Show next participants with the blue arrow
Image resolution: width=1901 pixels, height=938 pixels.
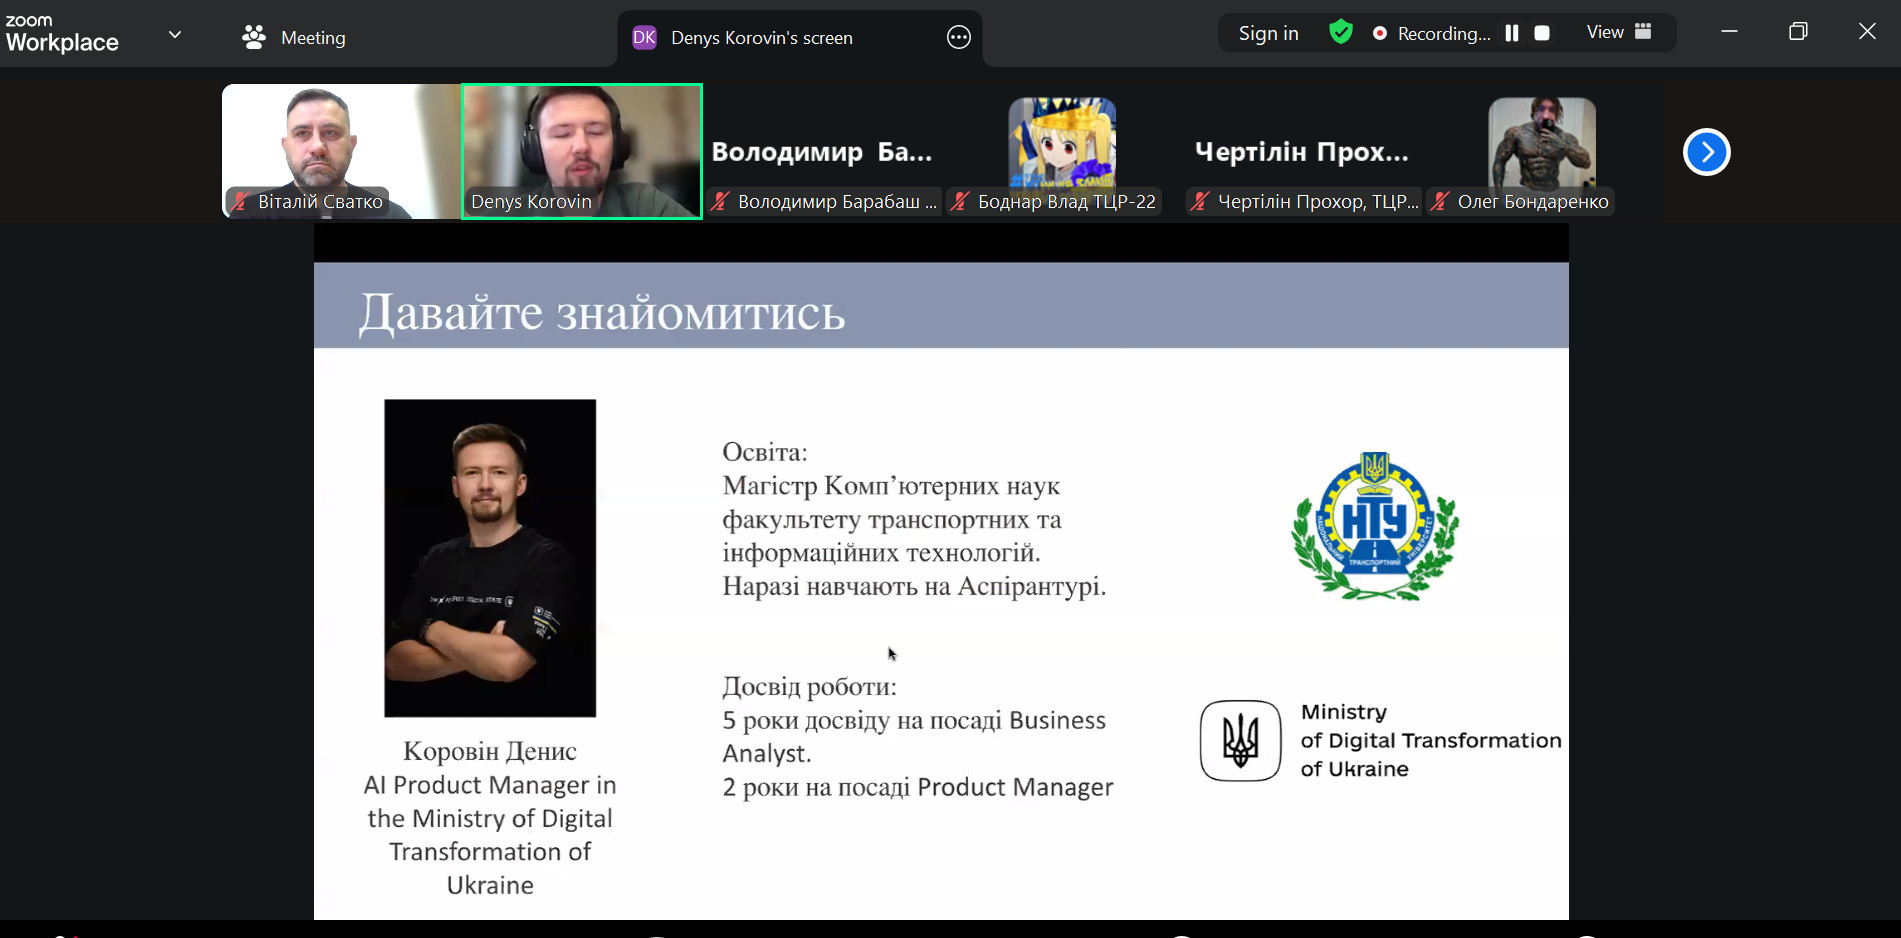(1706, 152)
